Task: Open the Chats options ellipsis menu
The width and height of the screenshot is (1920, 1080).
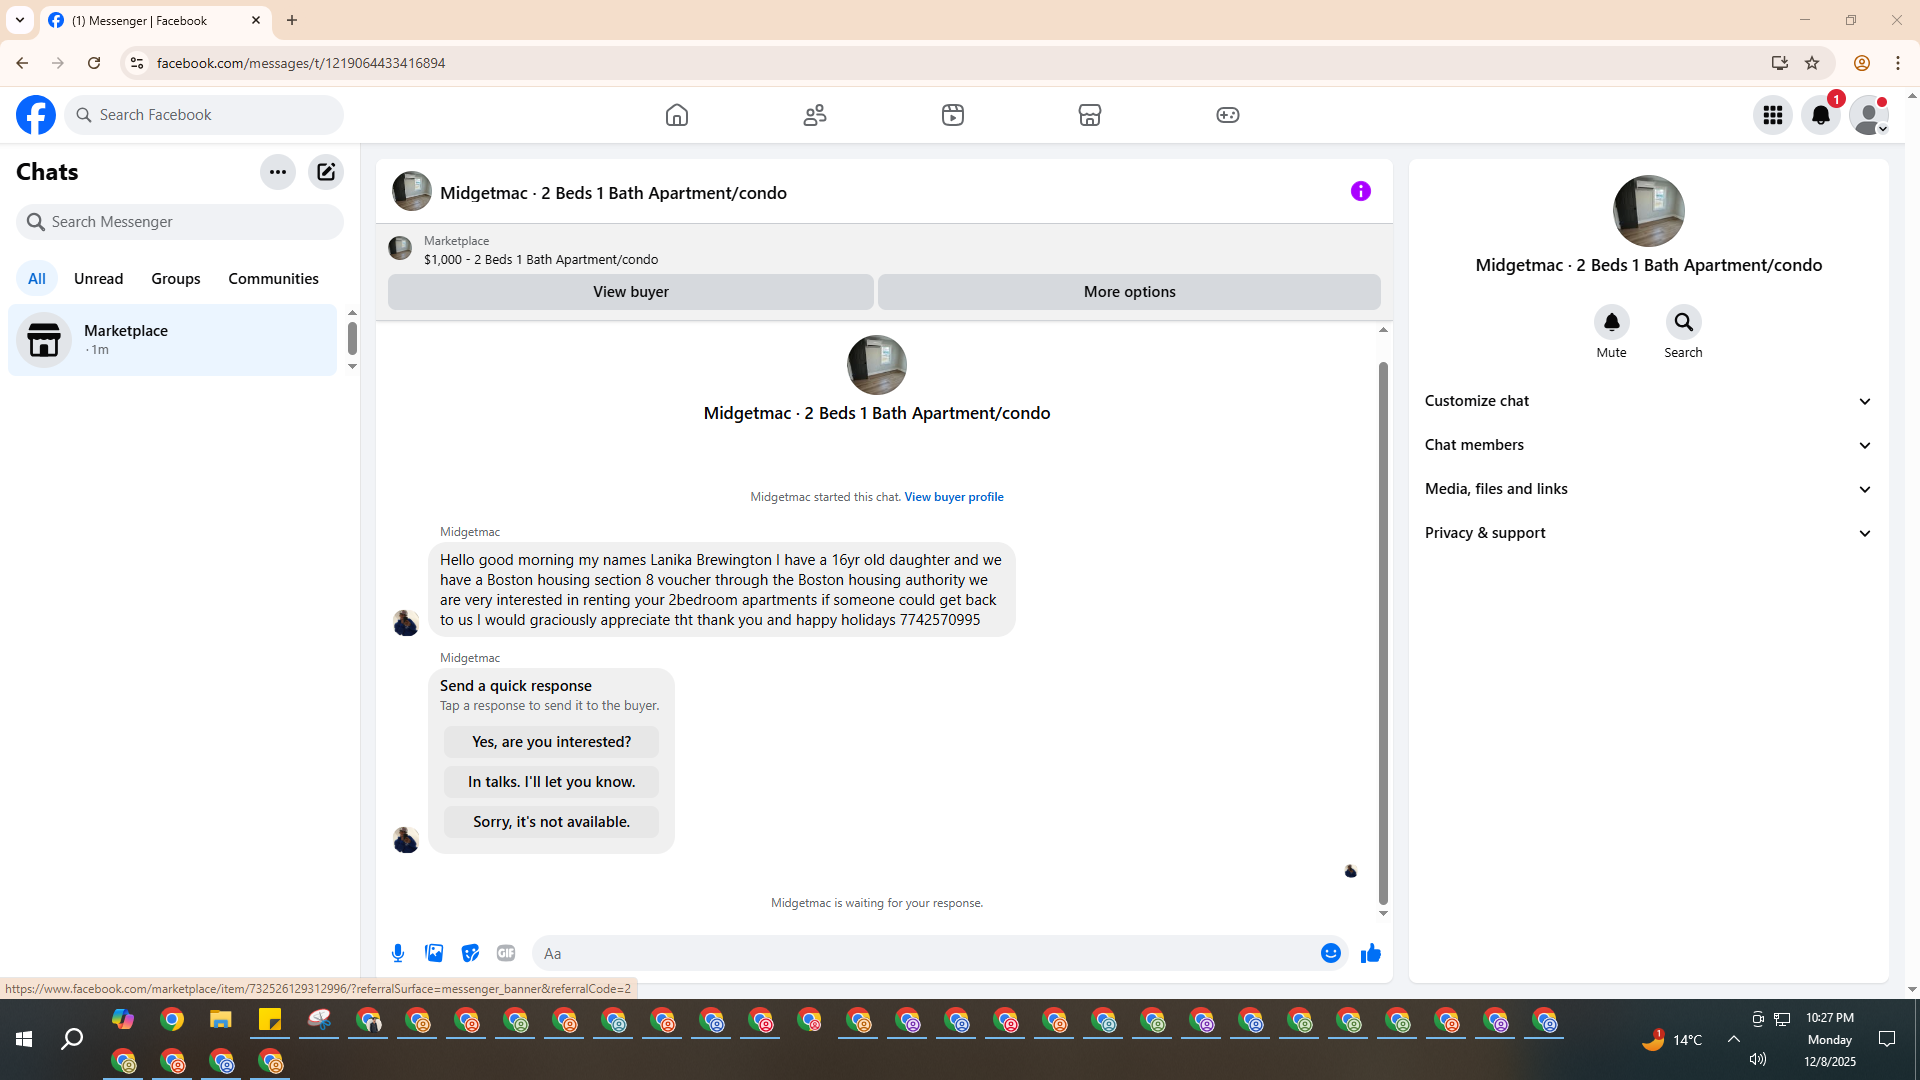Action: [x=278, y=172]
